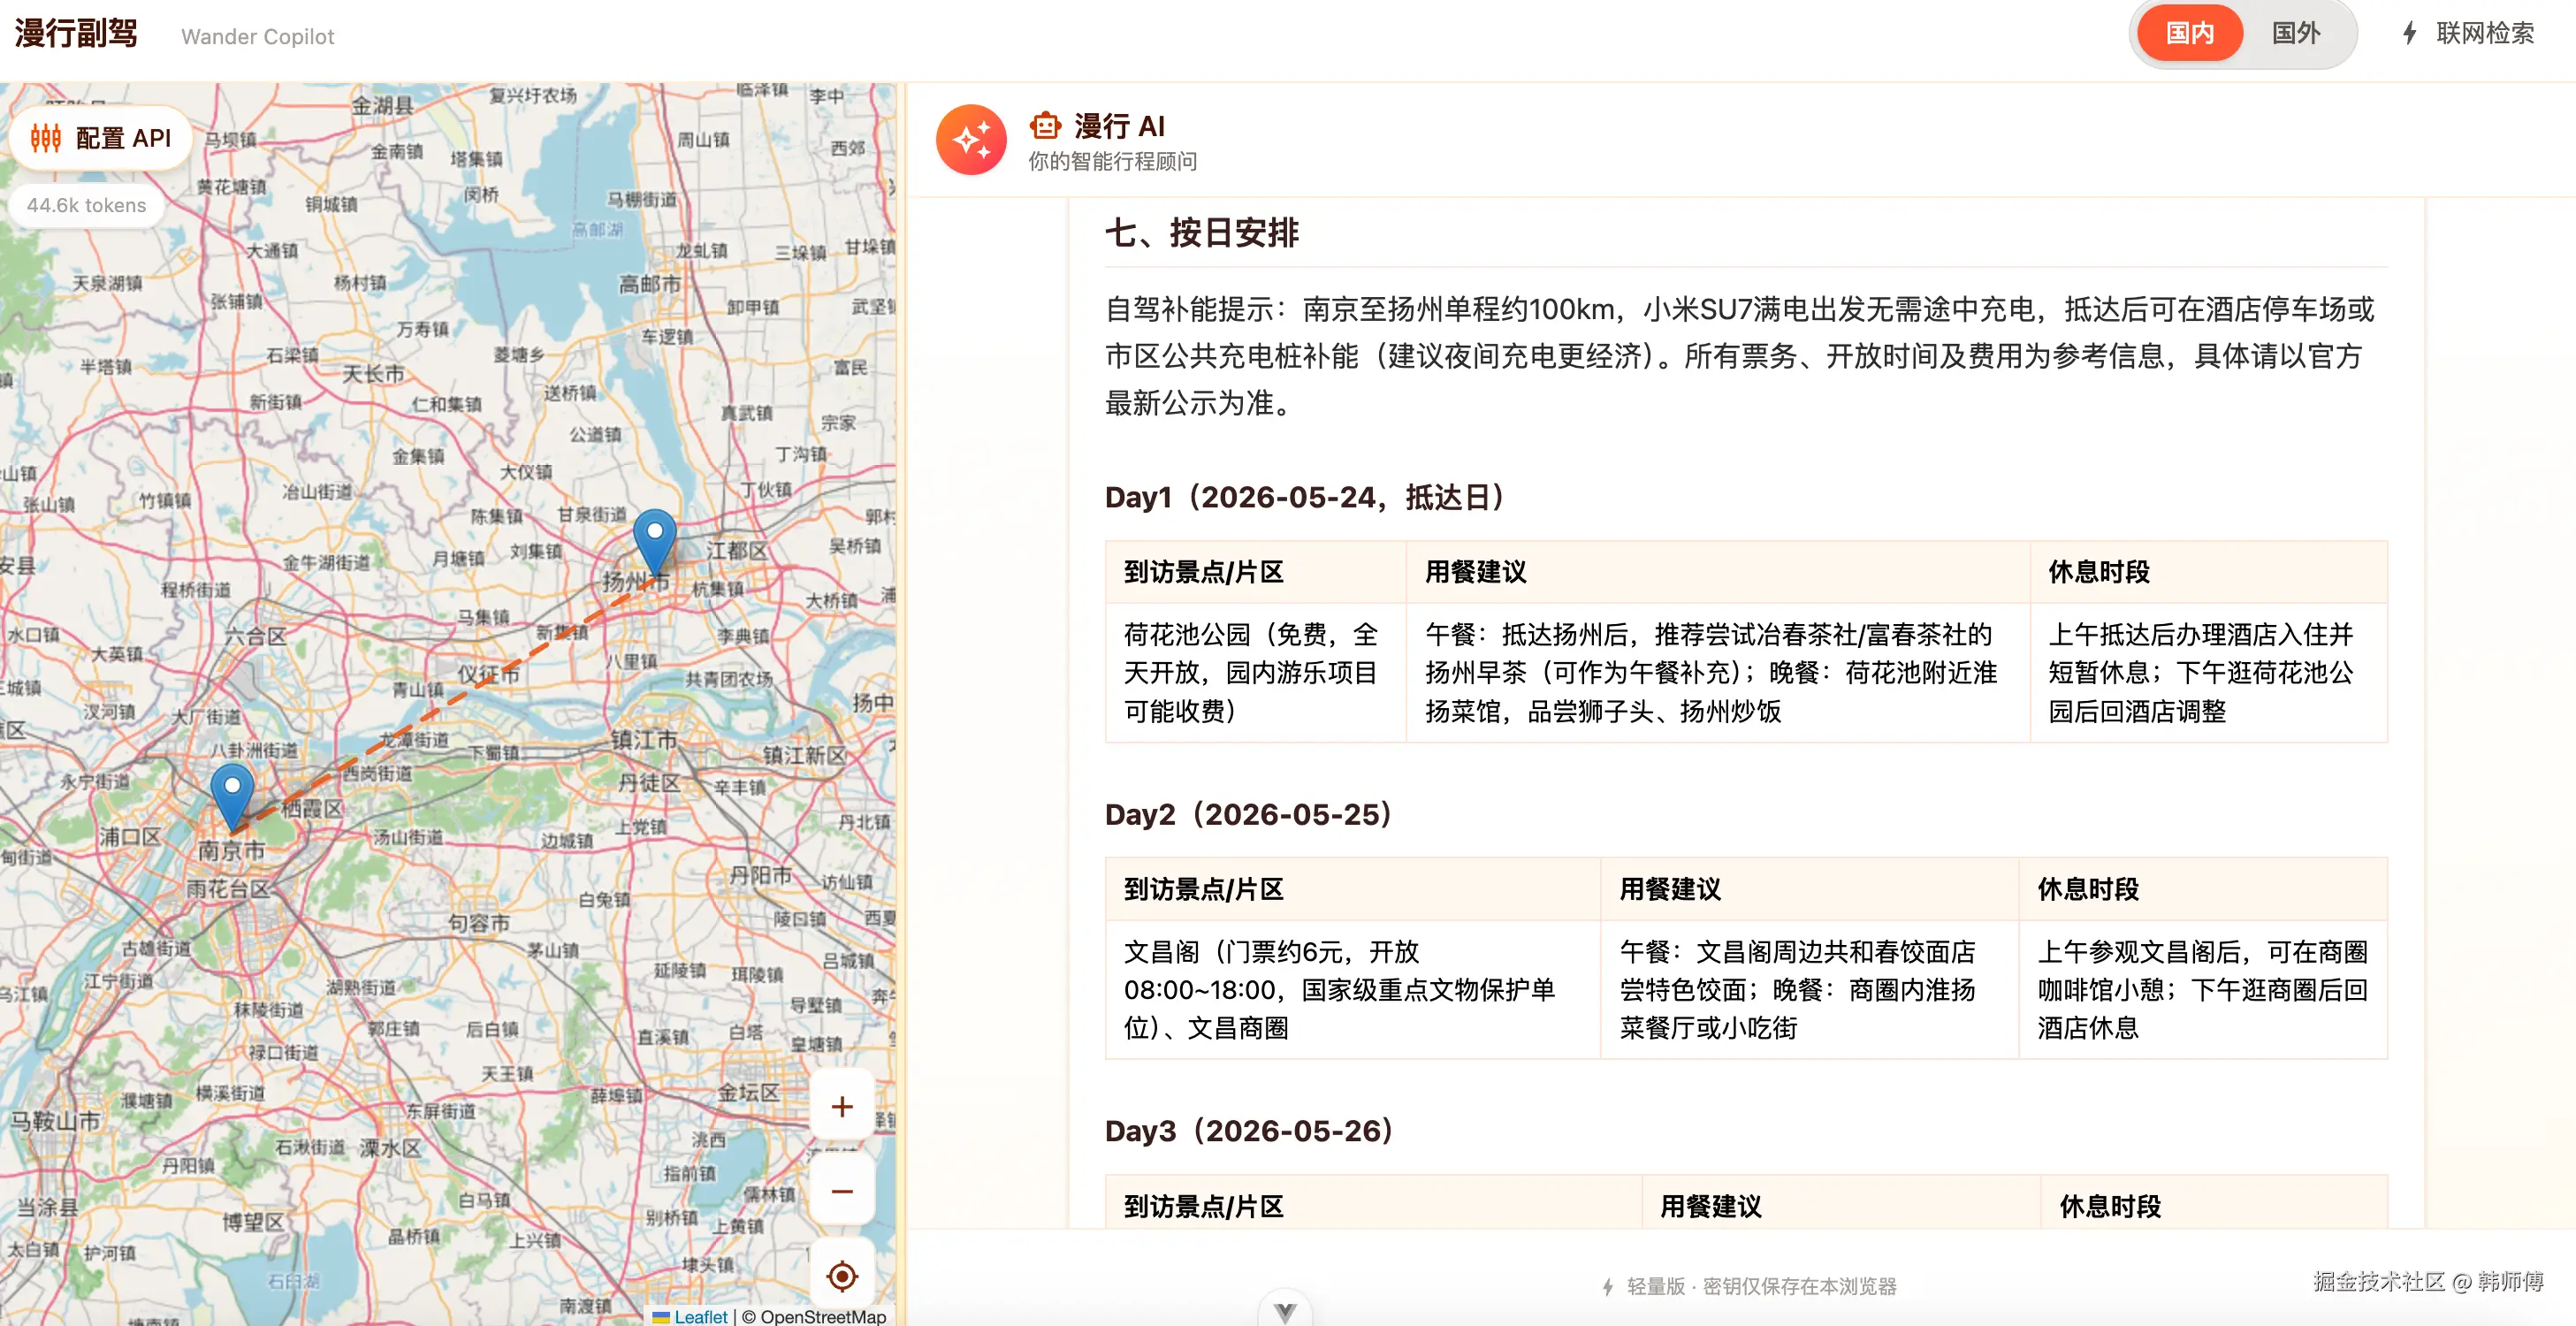This screenshot has width=2576, height=1326.
Task: Click Day1 rest cell about 酒店入住
Action: coord(2208,672)
